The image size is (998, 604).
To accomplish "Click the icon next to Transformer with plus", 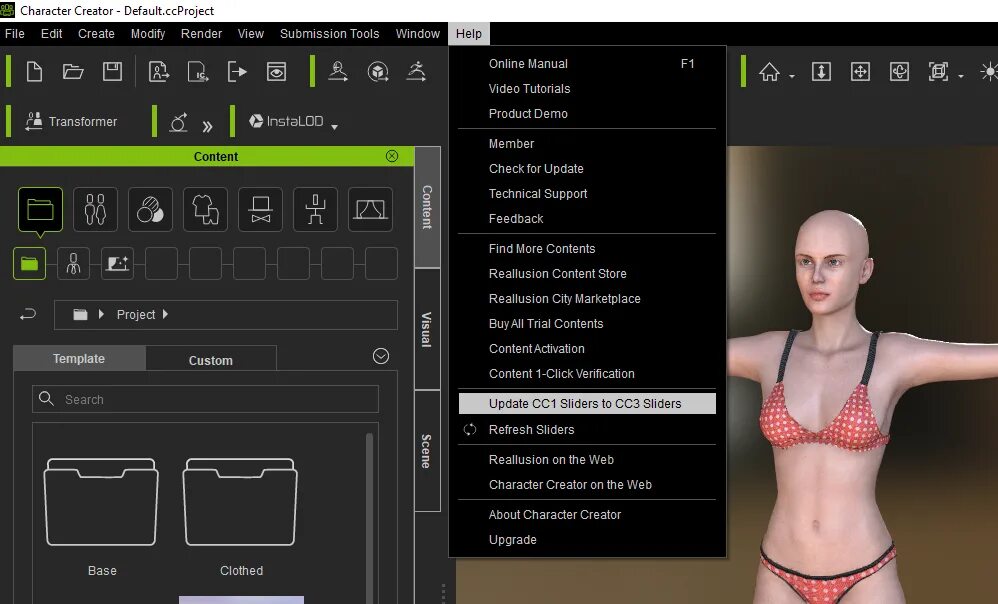I will 178,122.
